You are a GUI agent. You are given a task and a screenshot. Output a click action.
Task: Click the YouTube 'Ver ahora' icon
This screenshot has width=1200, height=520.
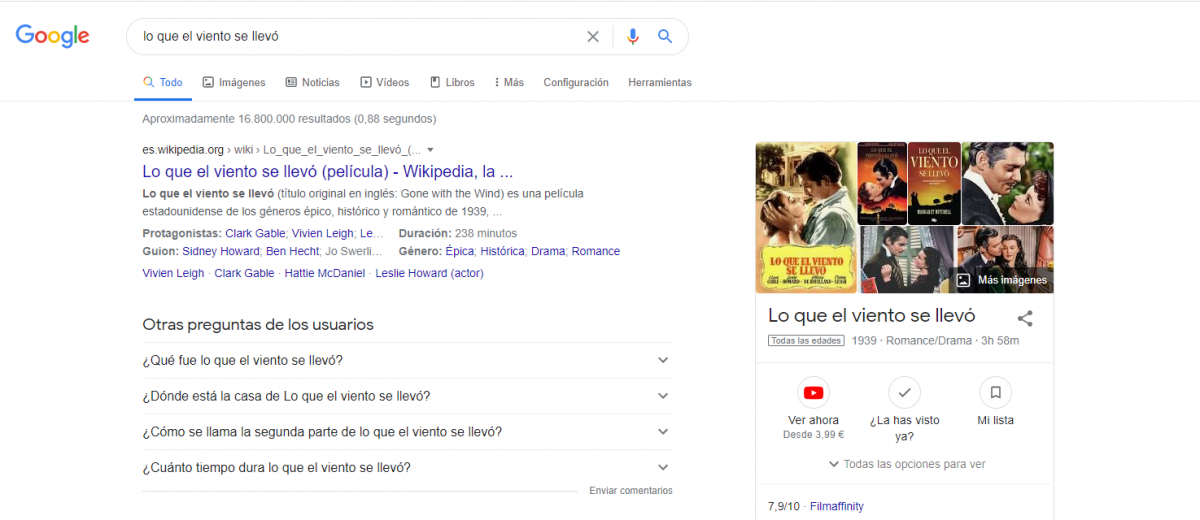click(813, 392)
